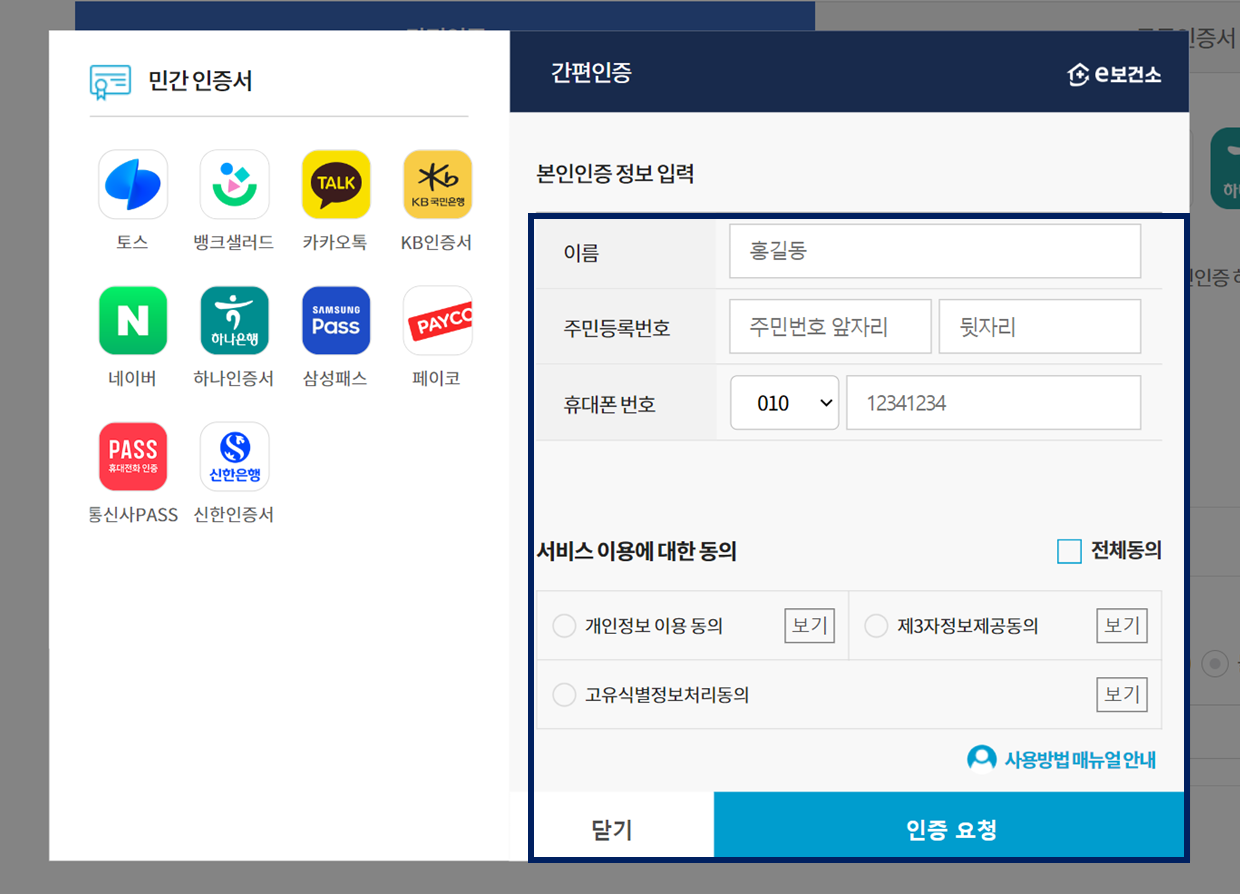The height and width of the screenshot is (894, 1240).
Task: Check the 전체동의 (agree all) checkbox
Action: click(1069, 549)
